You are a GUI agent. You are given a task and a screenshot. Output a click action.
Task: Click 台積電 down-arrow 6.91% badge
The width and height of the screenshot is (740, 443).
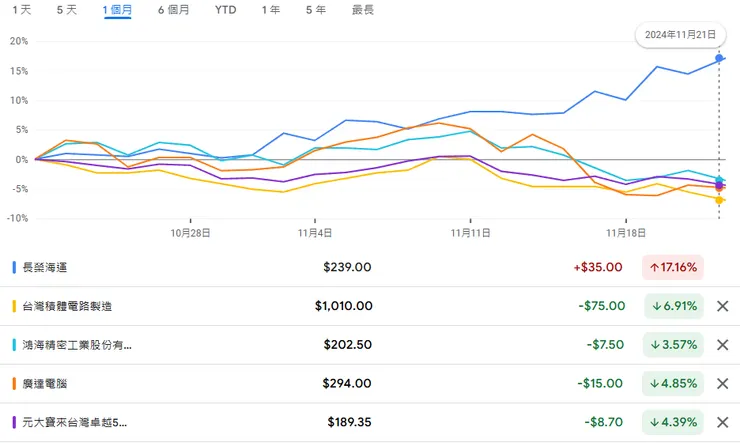(x=675, y=306)
